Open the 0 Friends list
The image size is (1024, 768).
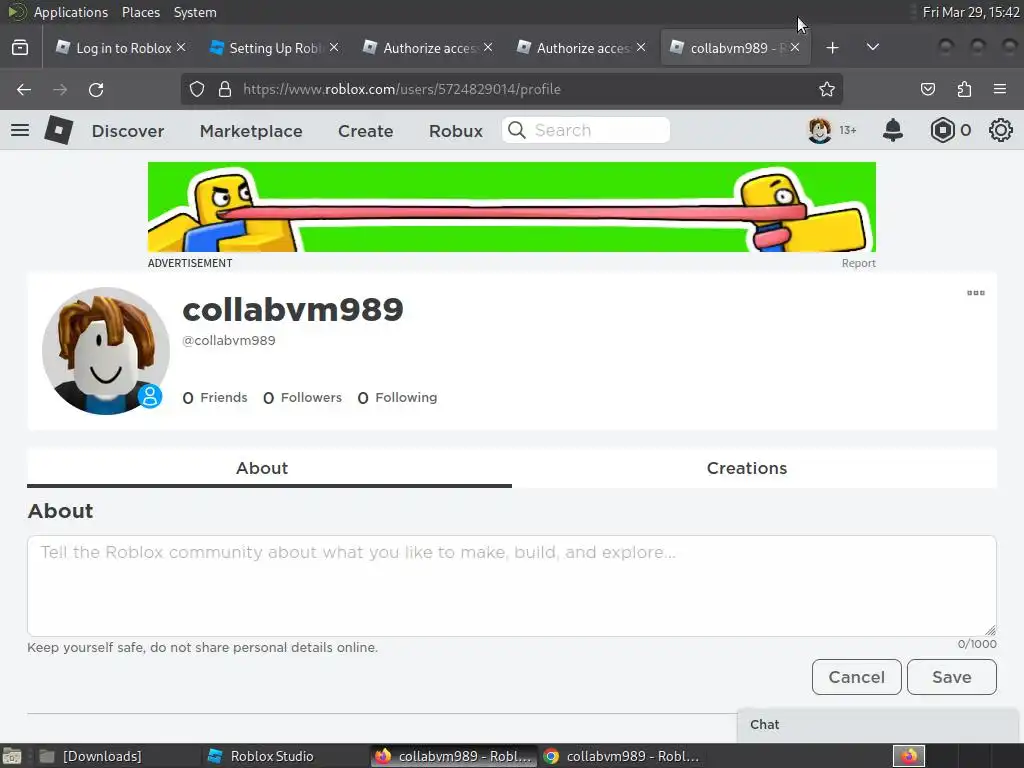click(x=215, y=397)
